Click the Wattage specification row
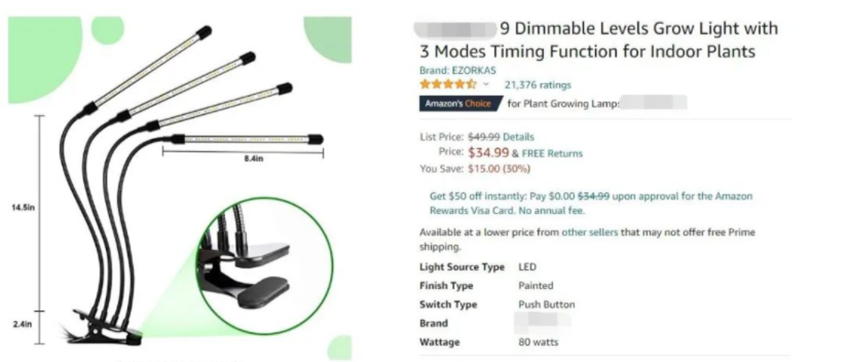Viewport: 847px width, 362px height. click(489, 342)
